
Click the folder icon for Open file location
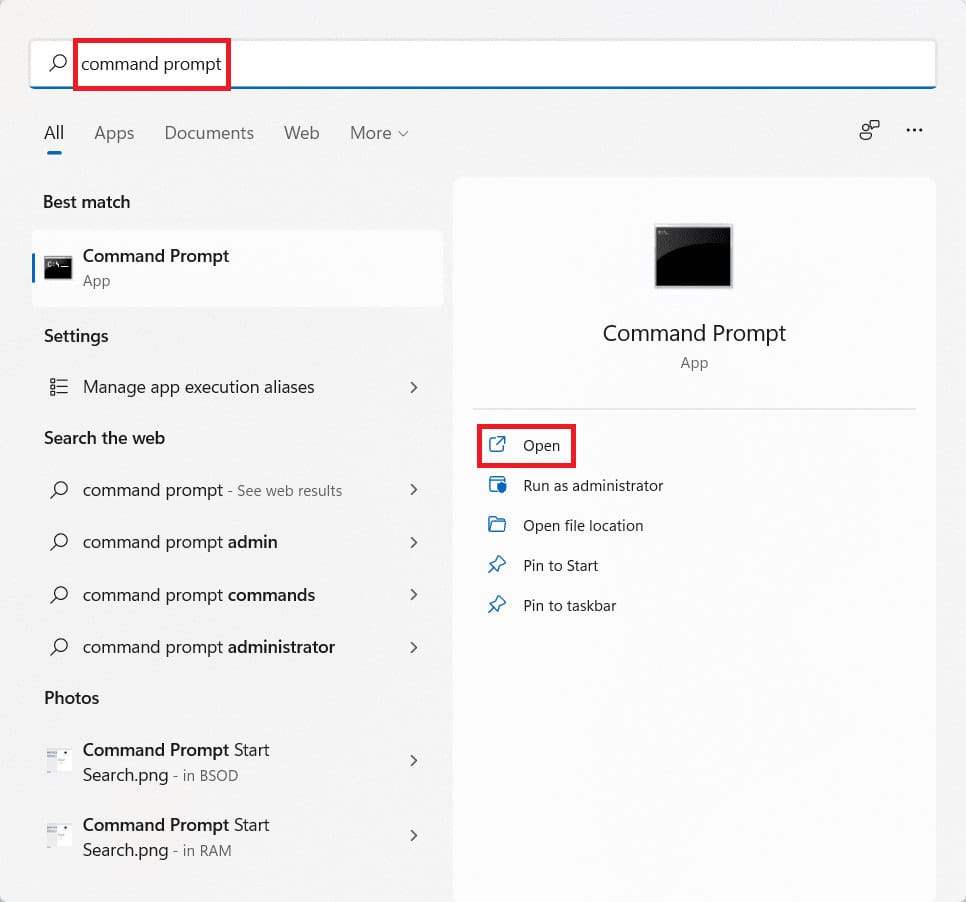[497, 524]
